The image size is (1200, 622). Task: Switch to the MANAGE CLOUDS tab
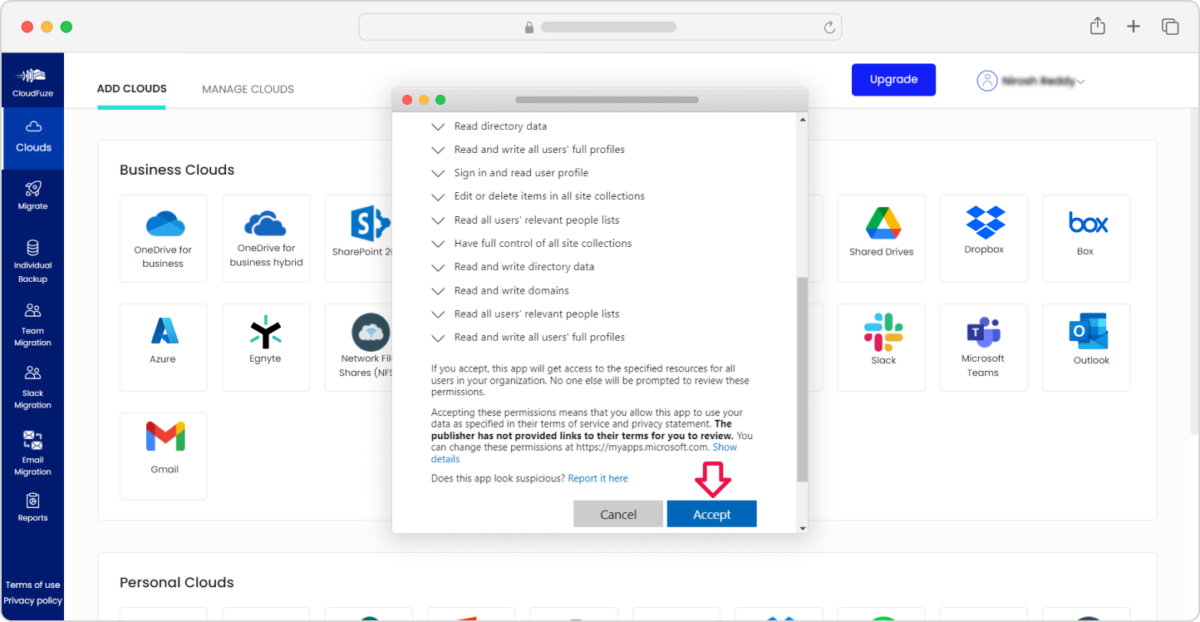[x=247, y=89]
